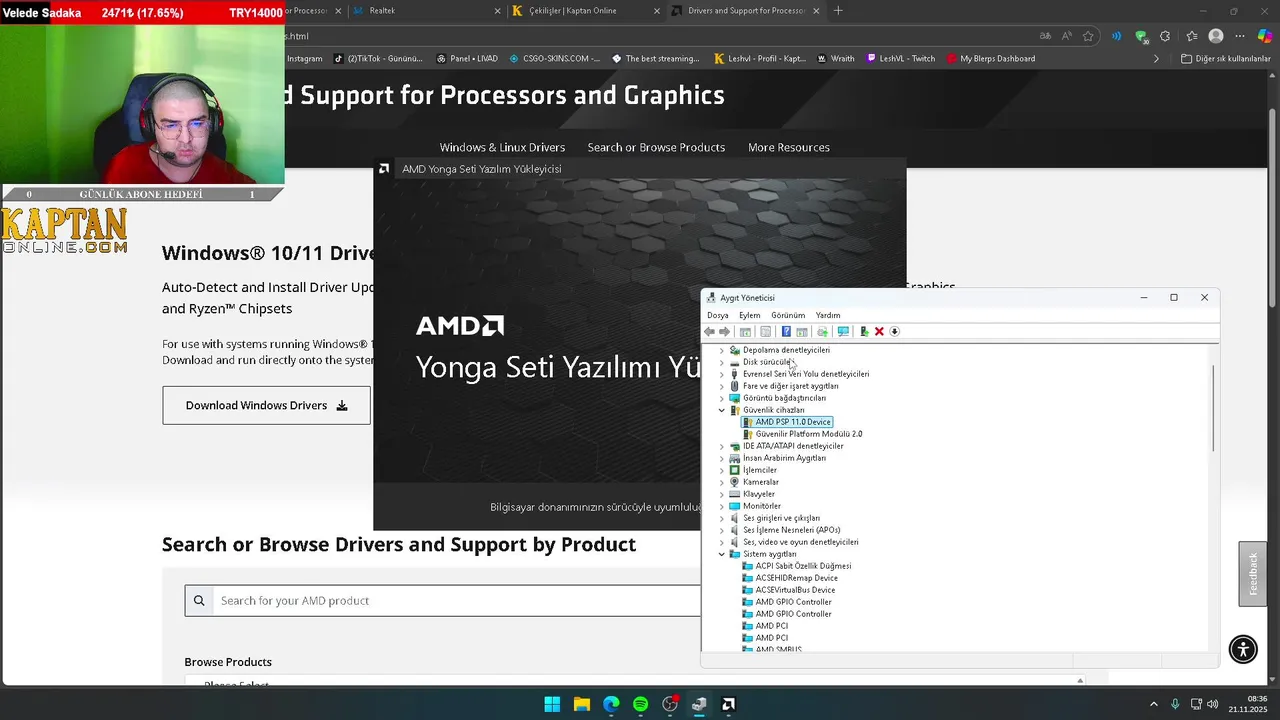1280x720 pixels.
Task: Click the browser favorites star icon in address bar
Action: click(x=1088, y=36)
